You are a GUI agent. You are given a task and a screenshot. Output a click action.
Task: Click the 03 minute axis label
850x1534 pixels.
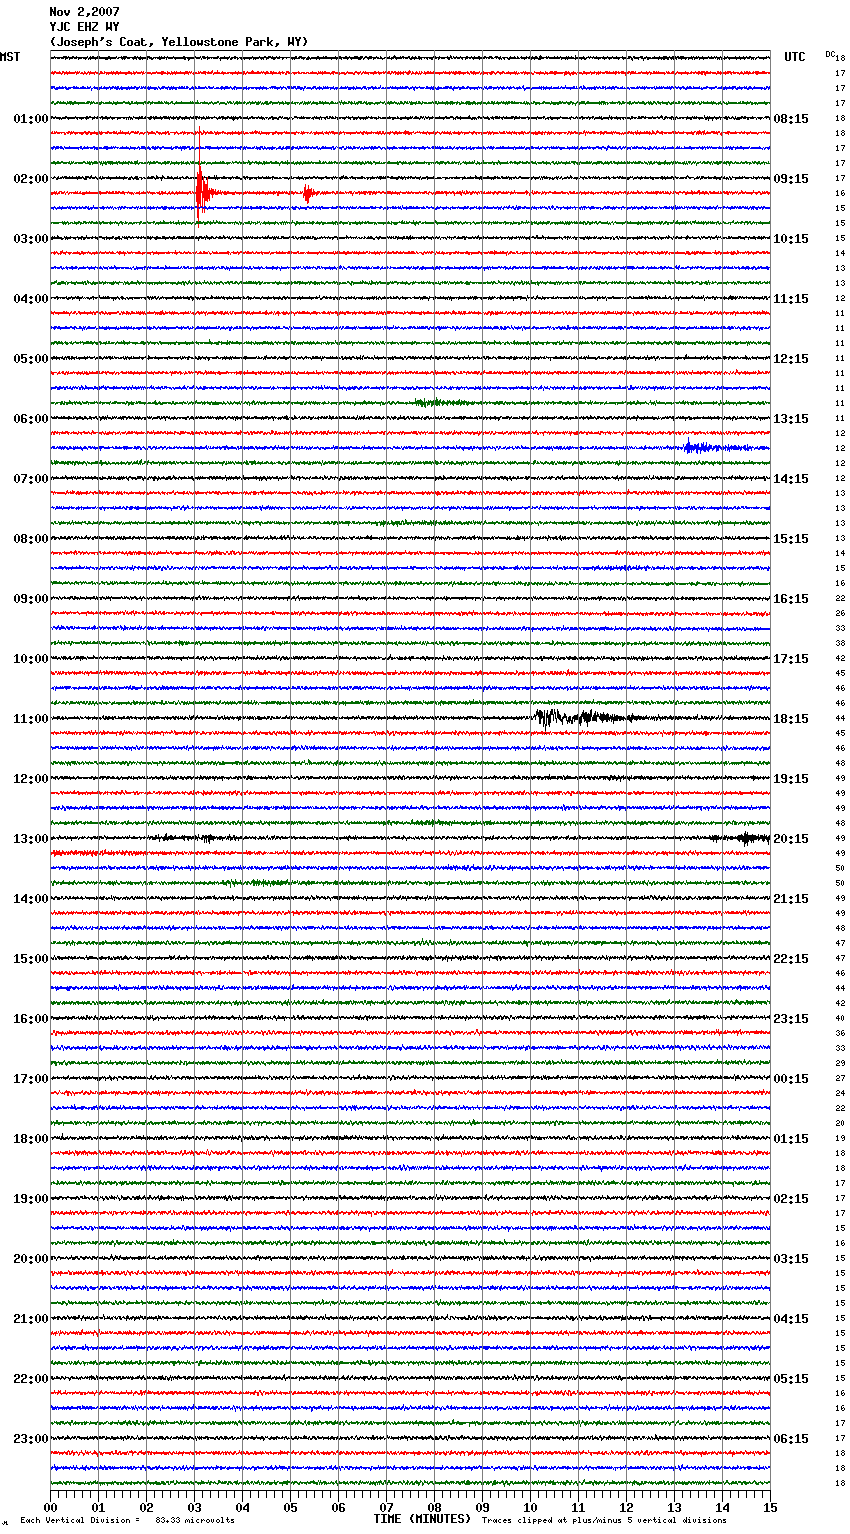194,1507
